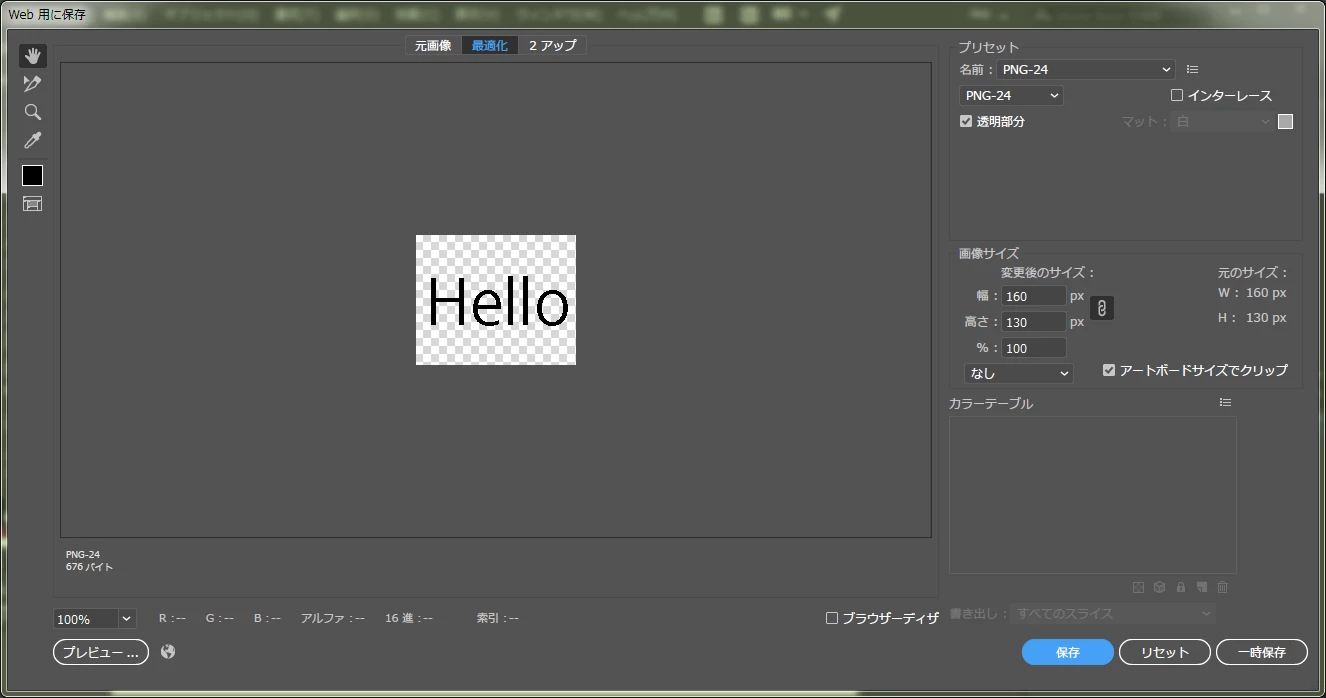Select the Hand tool
The height and width of the screenshot is (698, 1326).
click(x=33, y=56)
